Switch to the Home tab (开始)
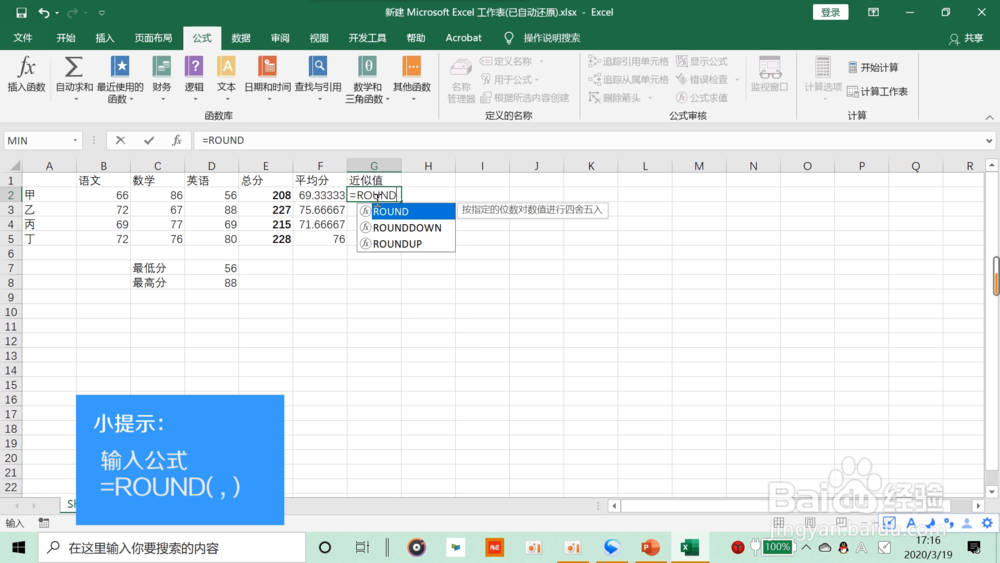The width and height of the screenshot is (1000, 563). [x=66, y=38]
